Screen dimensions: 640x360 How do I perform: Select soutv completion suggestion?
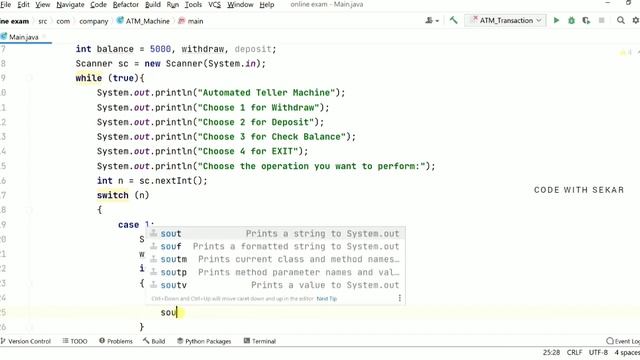click(276, 285)
